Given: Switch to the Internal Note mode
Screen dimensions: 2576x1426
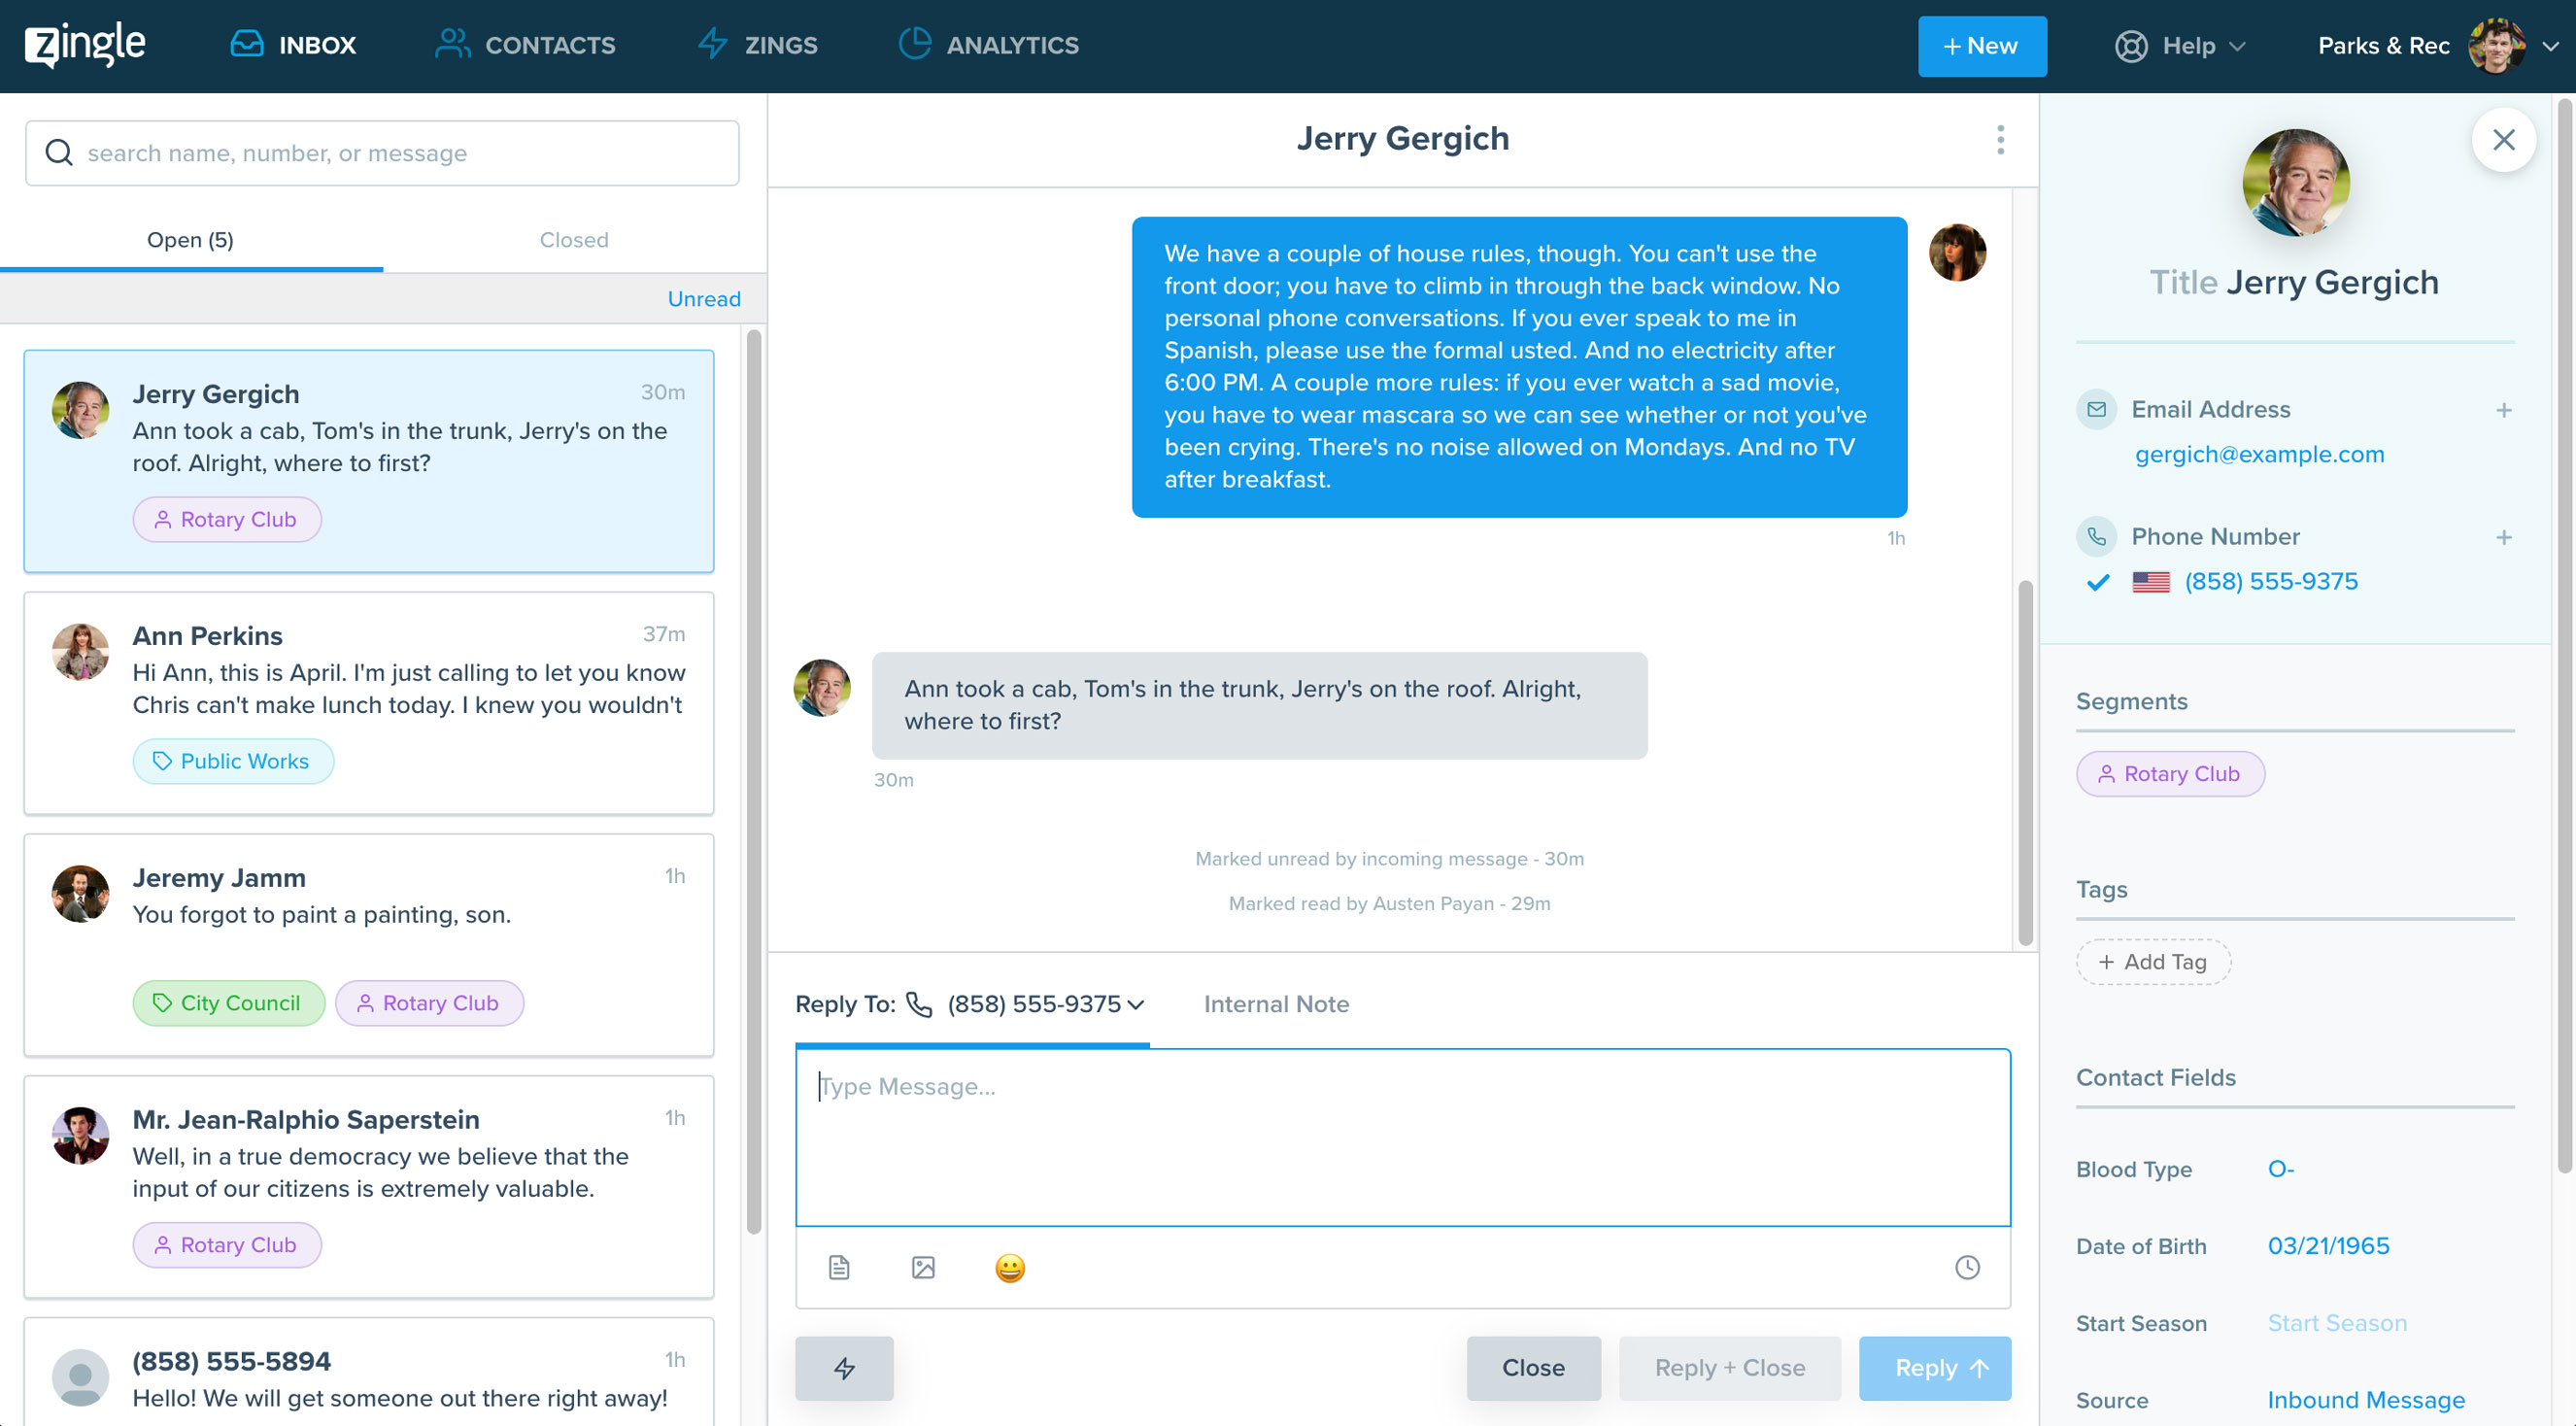Looking at the screenshot, I should [1275, 1004].
